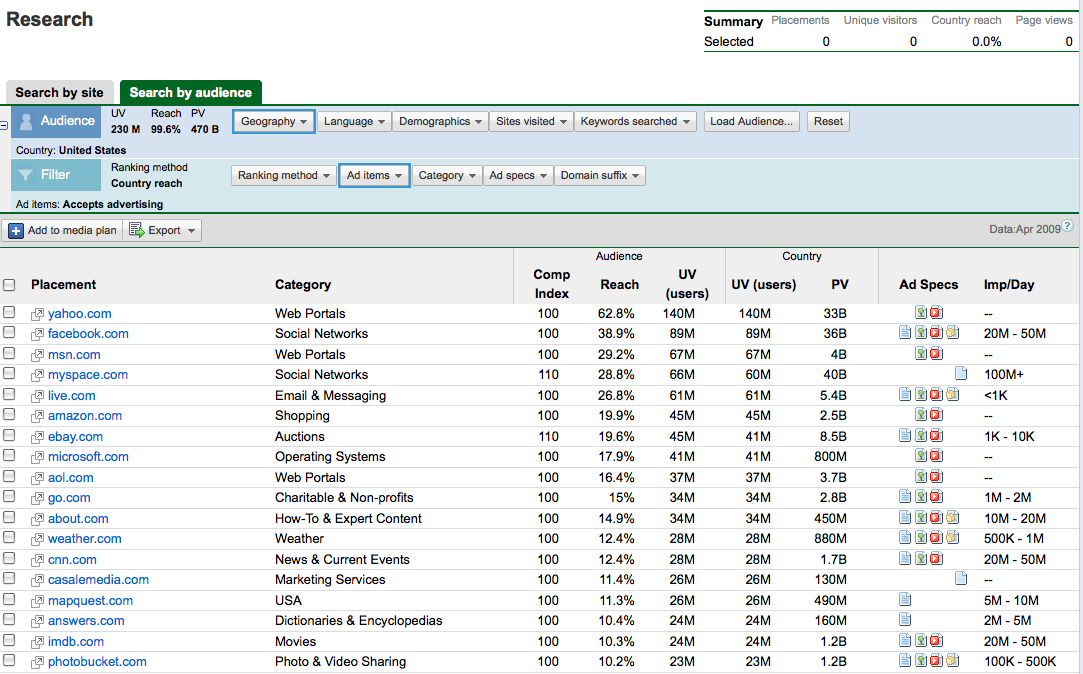Open the Demographics dropdown
This screenshot has width=1083, height=674.
pos(439,122)
